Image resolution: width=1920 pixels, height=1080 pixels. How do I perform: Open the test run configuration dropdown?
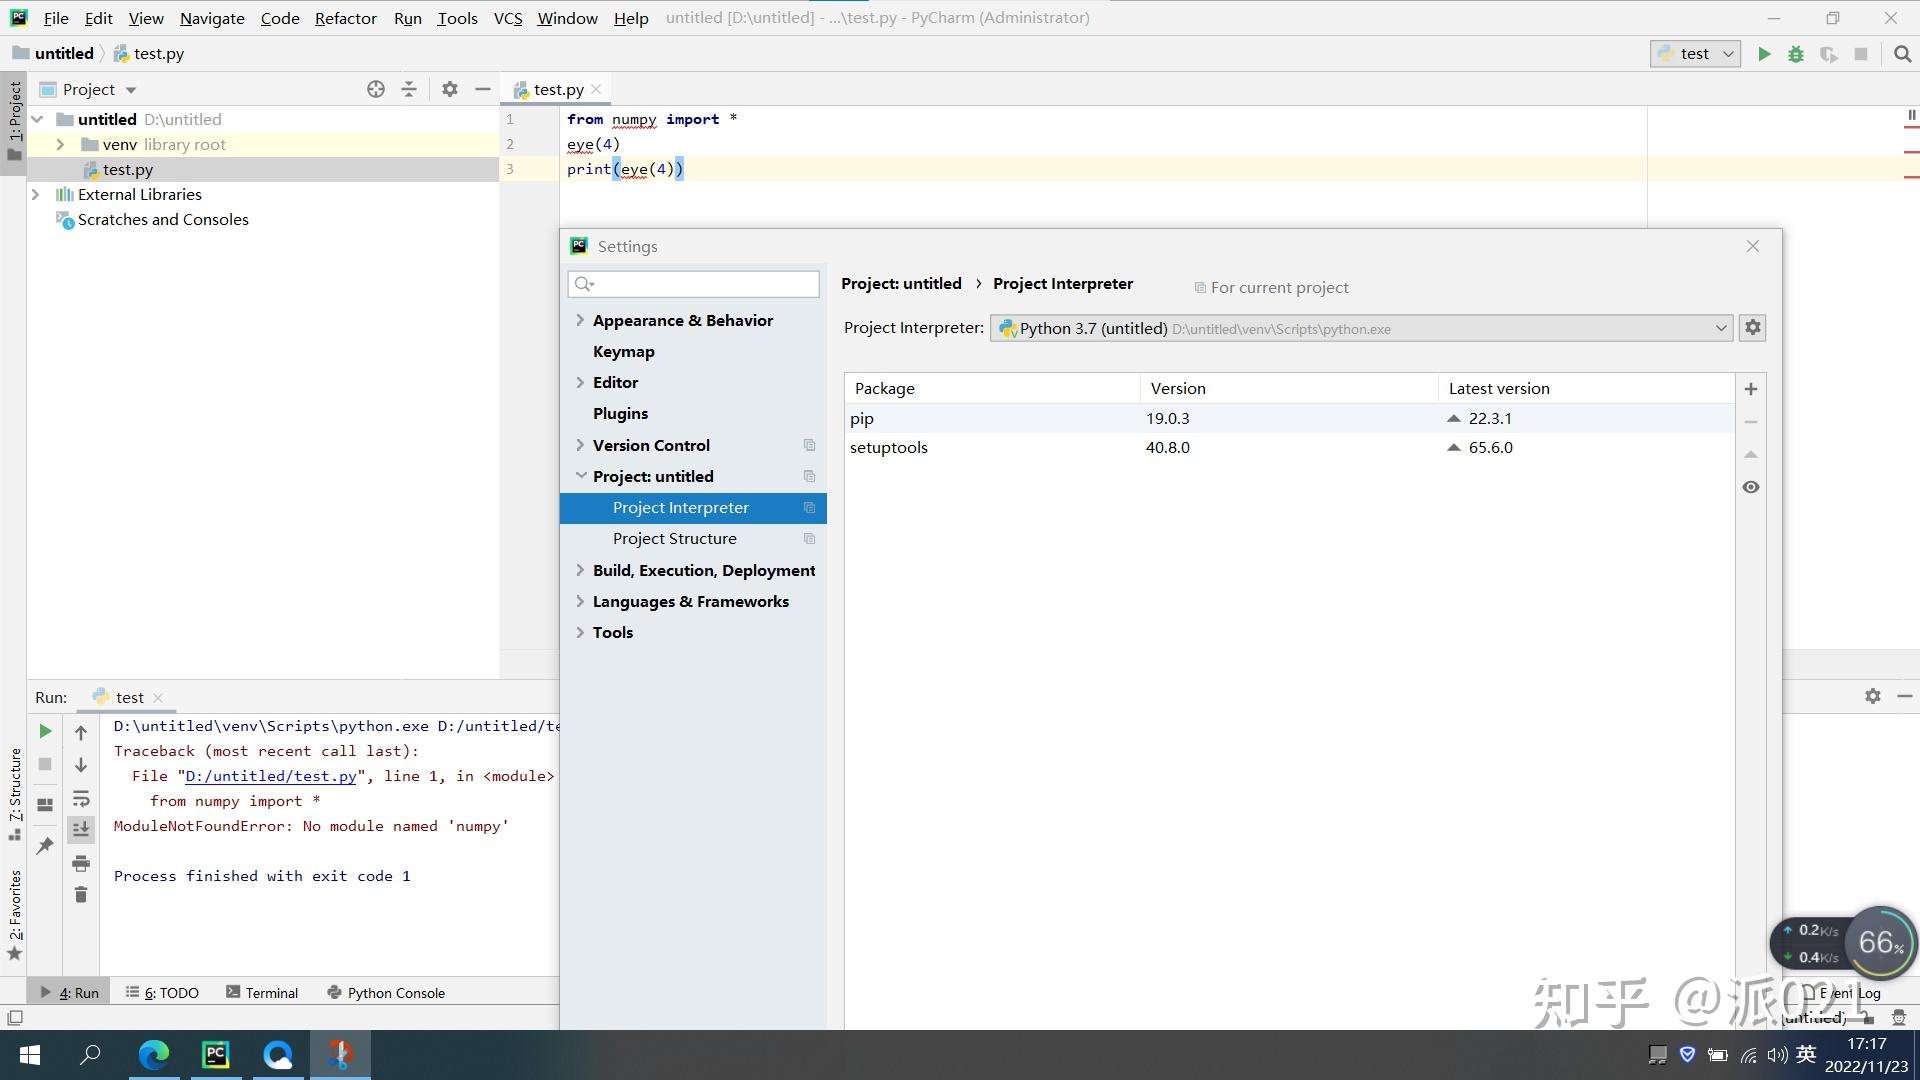click(x=1695, y=54)
